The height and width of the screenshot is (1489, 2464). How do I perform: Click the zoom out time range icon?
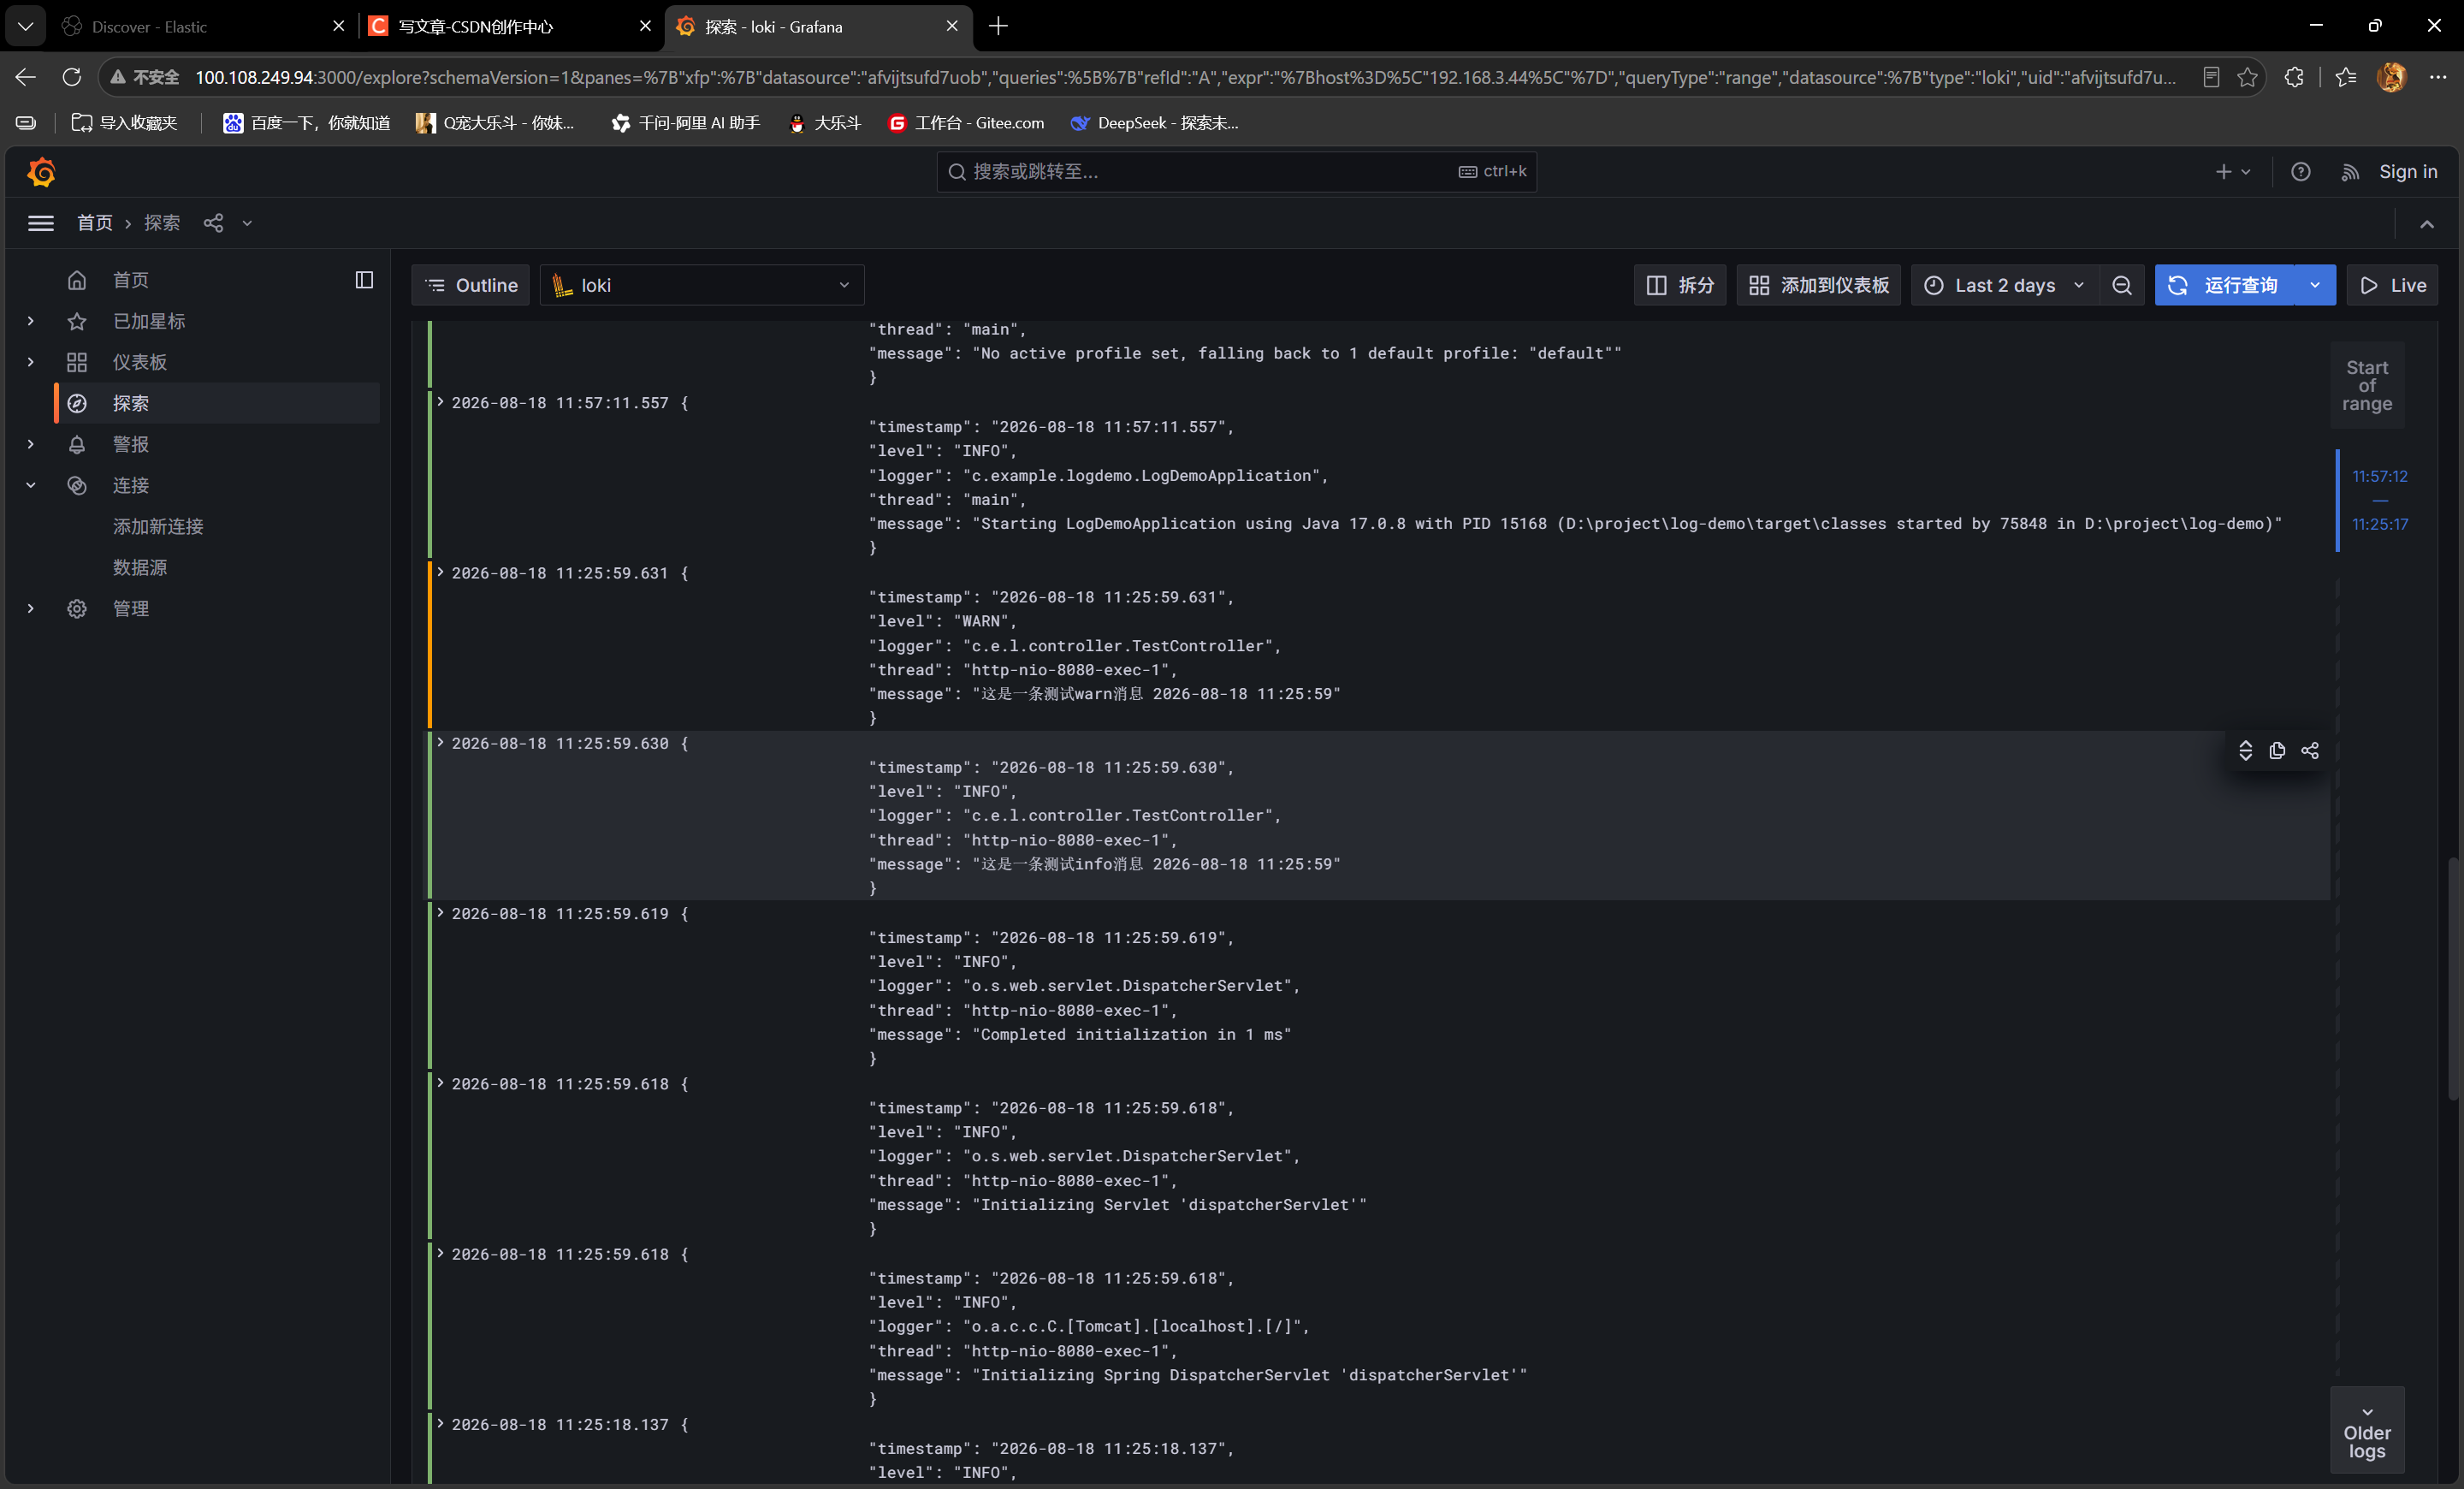tap(2121, 285)
